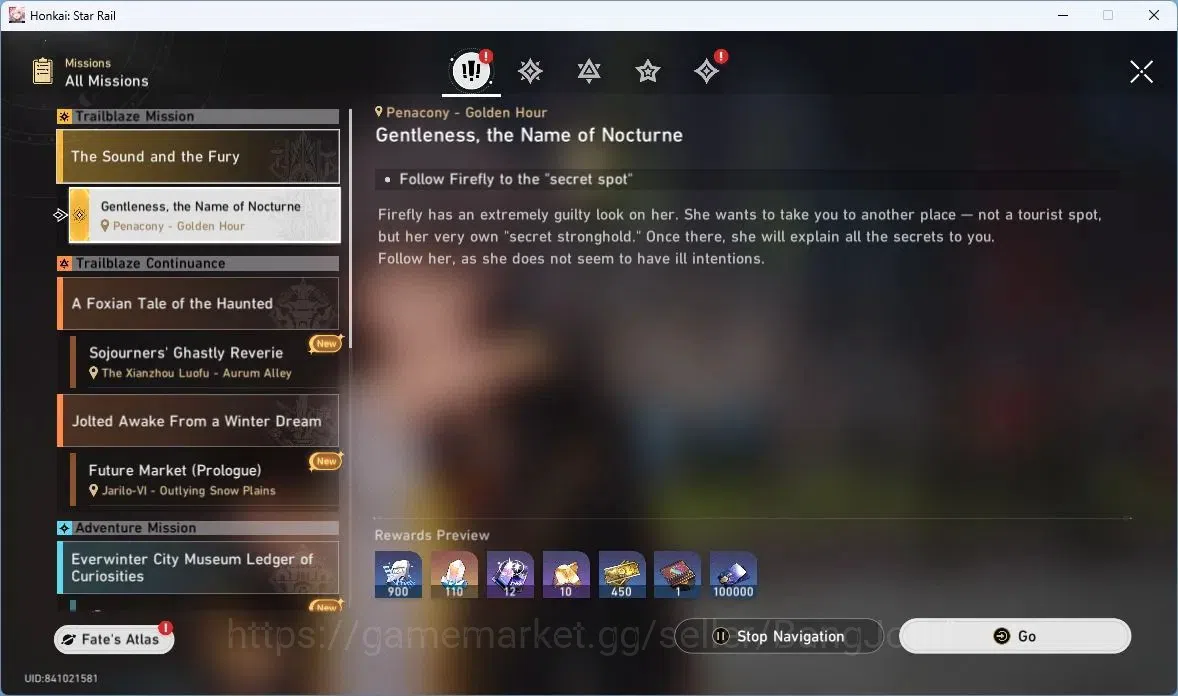Viewport: 1178px width, 696px height.
Task: Select The Sound and the Fury mission
Action: coord(198,156)
